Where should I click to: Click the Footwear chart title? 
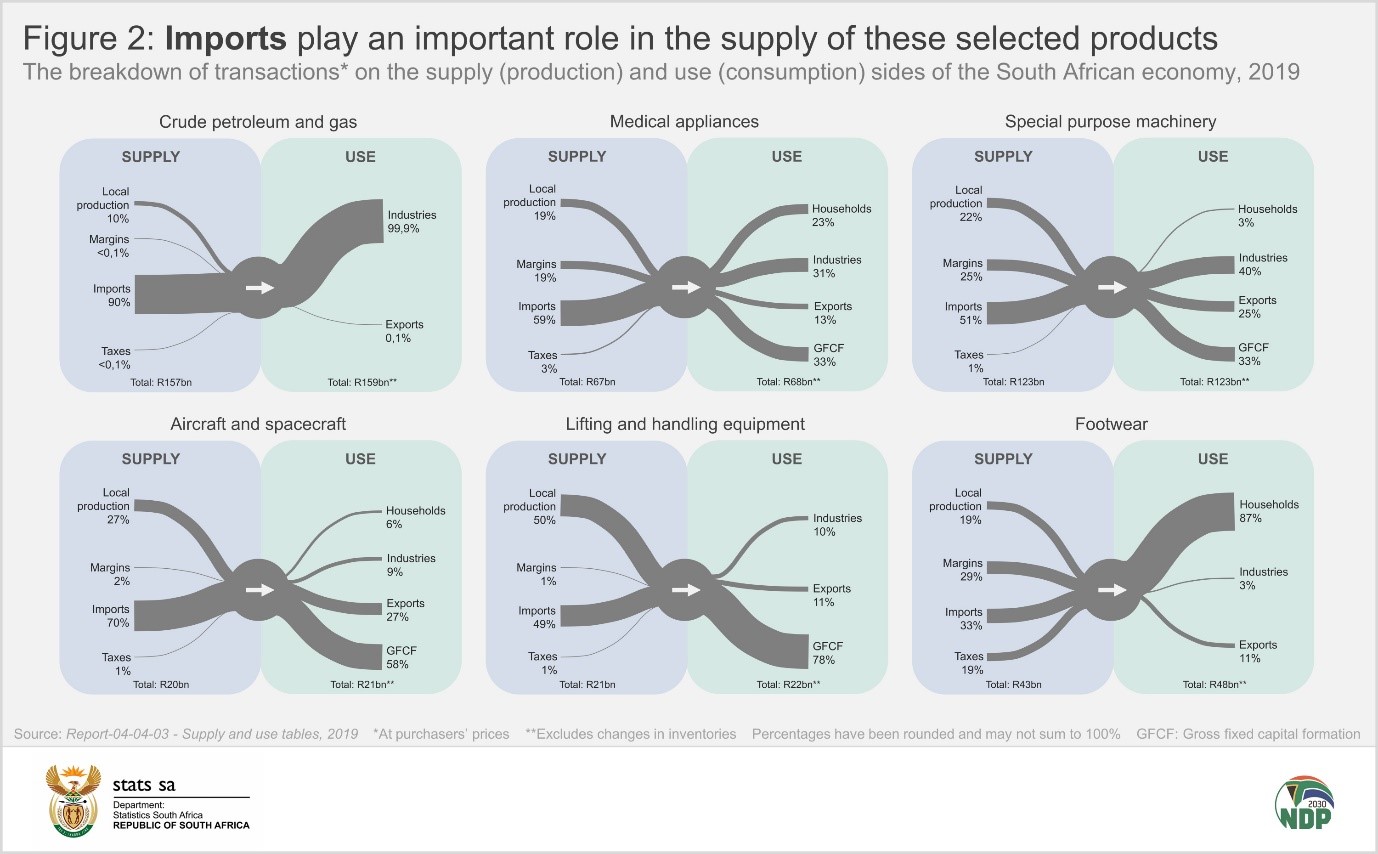tap(1111, 425)
